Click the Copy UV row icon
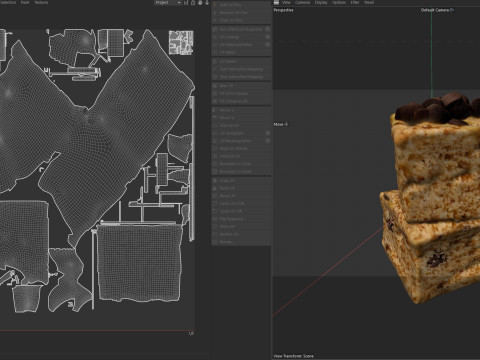This screenshot has height=360, width=480. pos(215,180)
